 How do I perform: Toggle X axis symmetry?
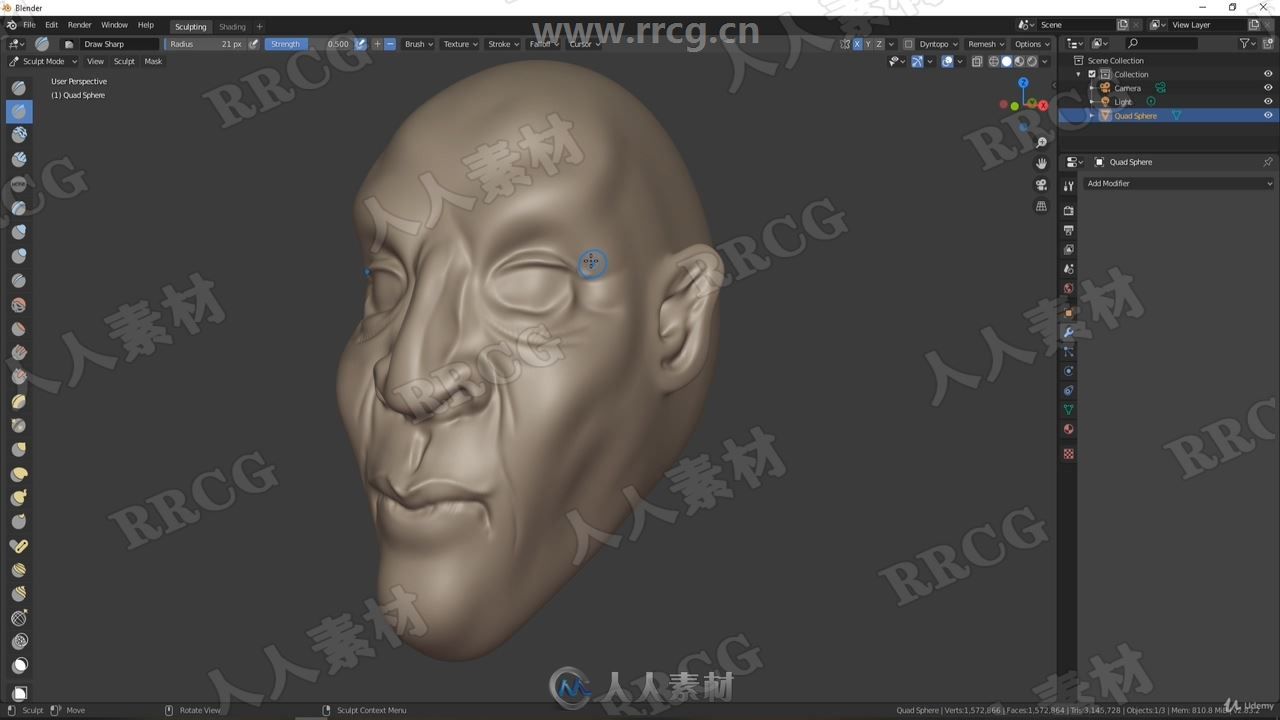pyautogui.click(x=857, y=44)
